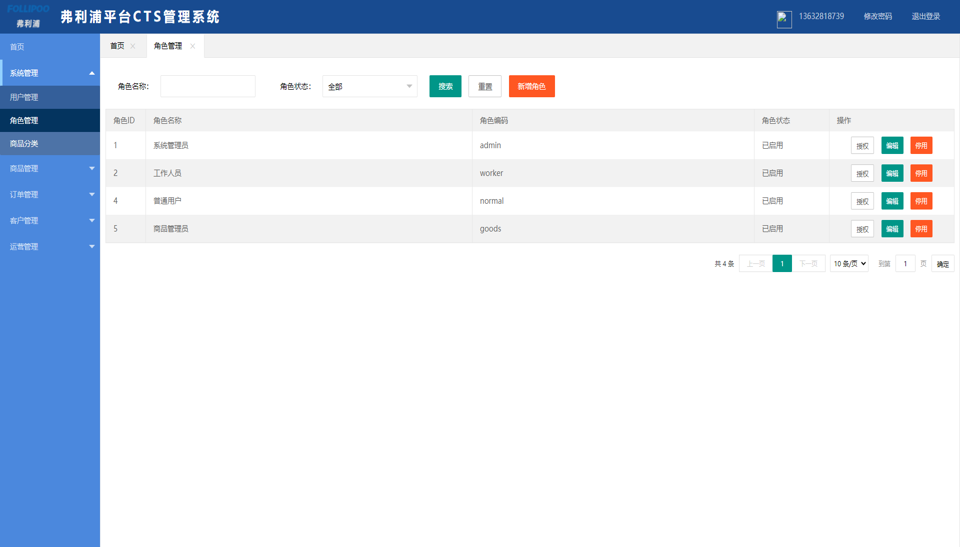
Task: Open 用户管理 in the sidebar
Action: point(50,98)
